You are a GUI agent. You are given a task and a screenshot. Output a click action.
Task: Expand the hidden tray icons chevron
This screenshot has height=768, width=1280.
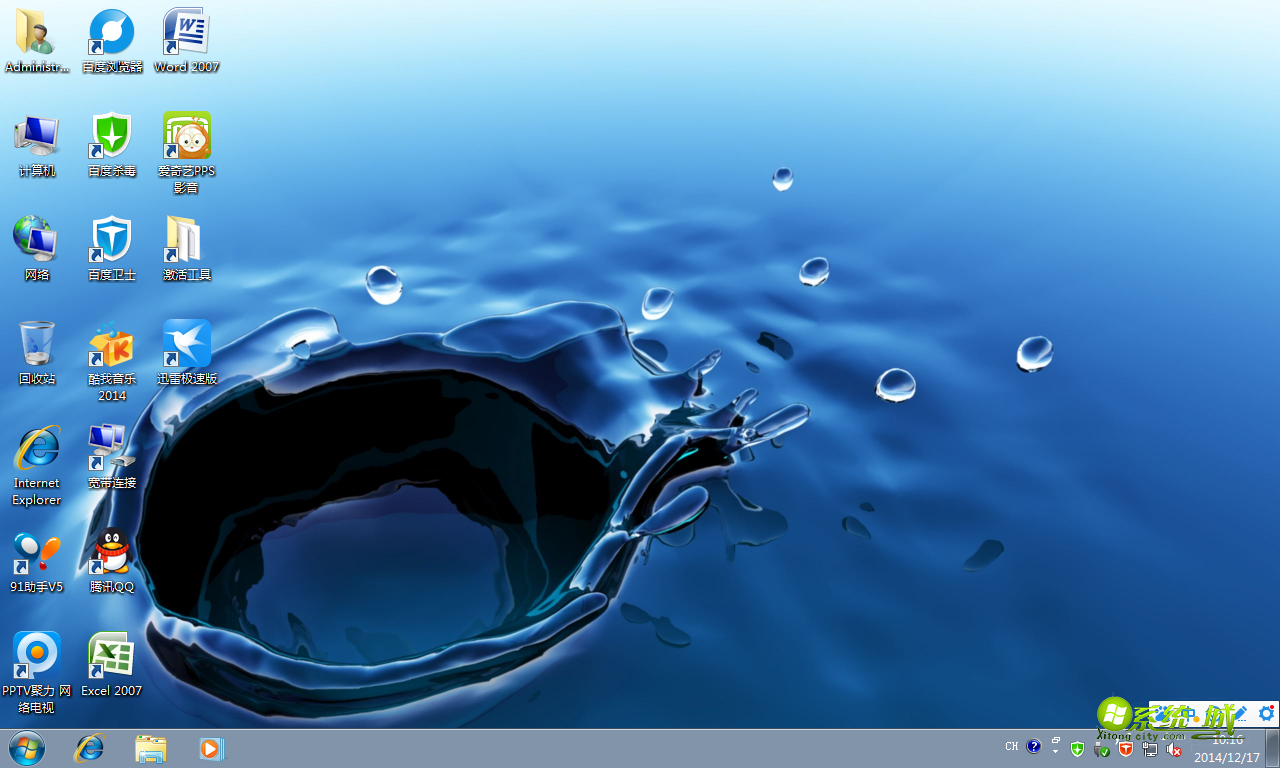[x=1056, y=752]
